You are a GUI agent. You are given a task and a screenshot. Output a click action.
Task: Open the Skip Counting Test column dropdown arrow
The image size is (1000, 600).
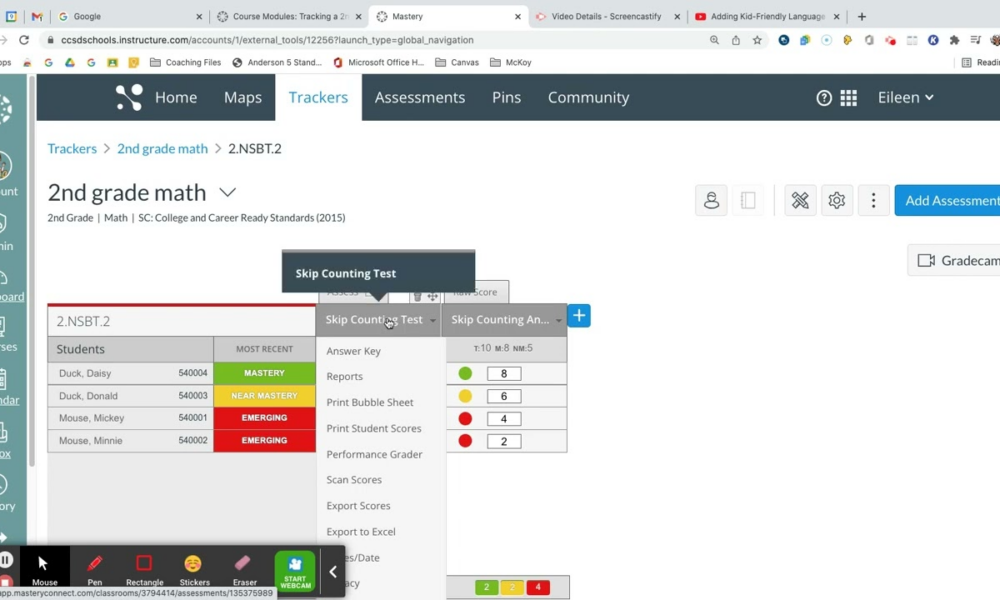pyautogui.click(x=433, y=320)
